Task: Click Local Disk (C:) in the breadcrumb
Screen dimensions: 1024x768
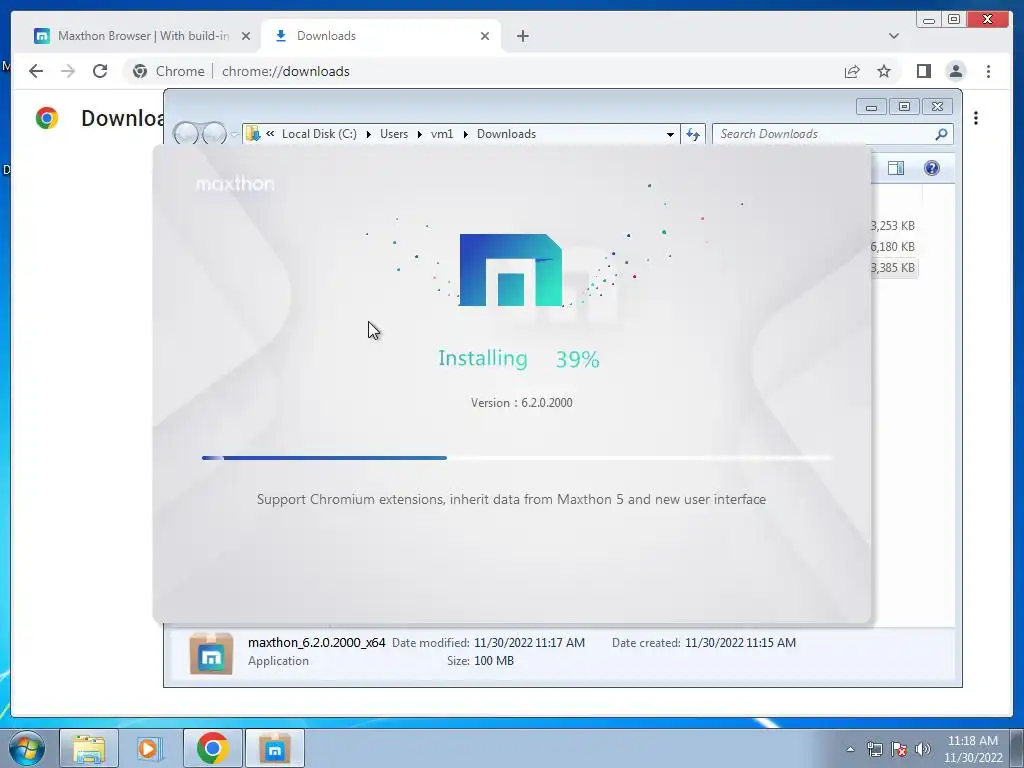Action: pos(319,134)
